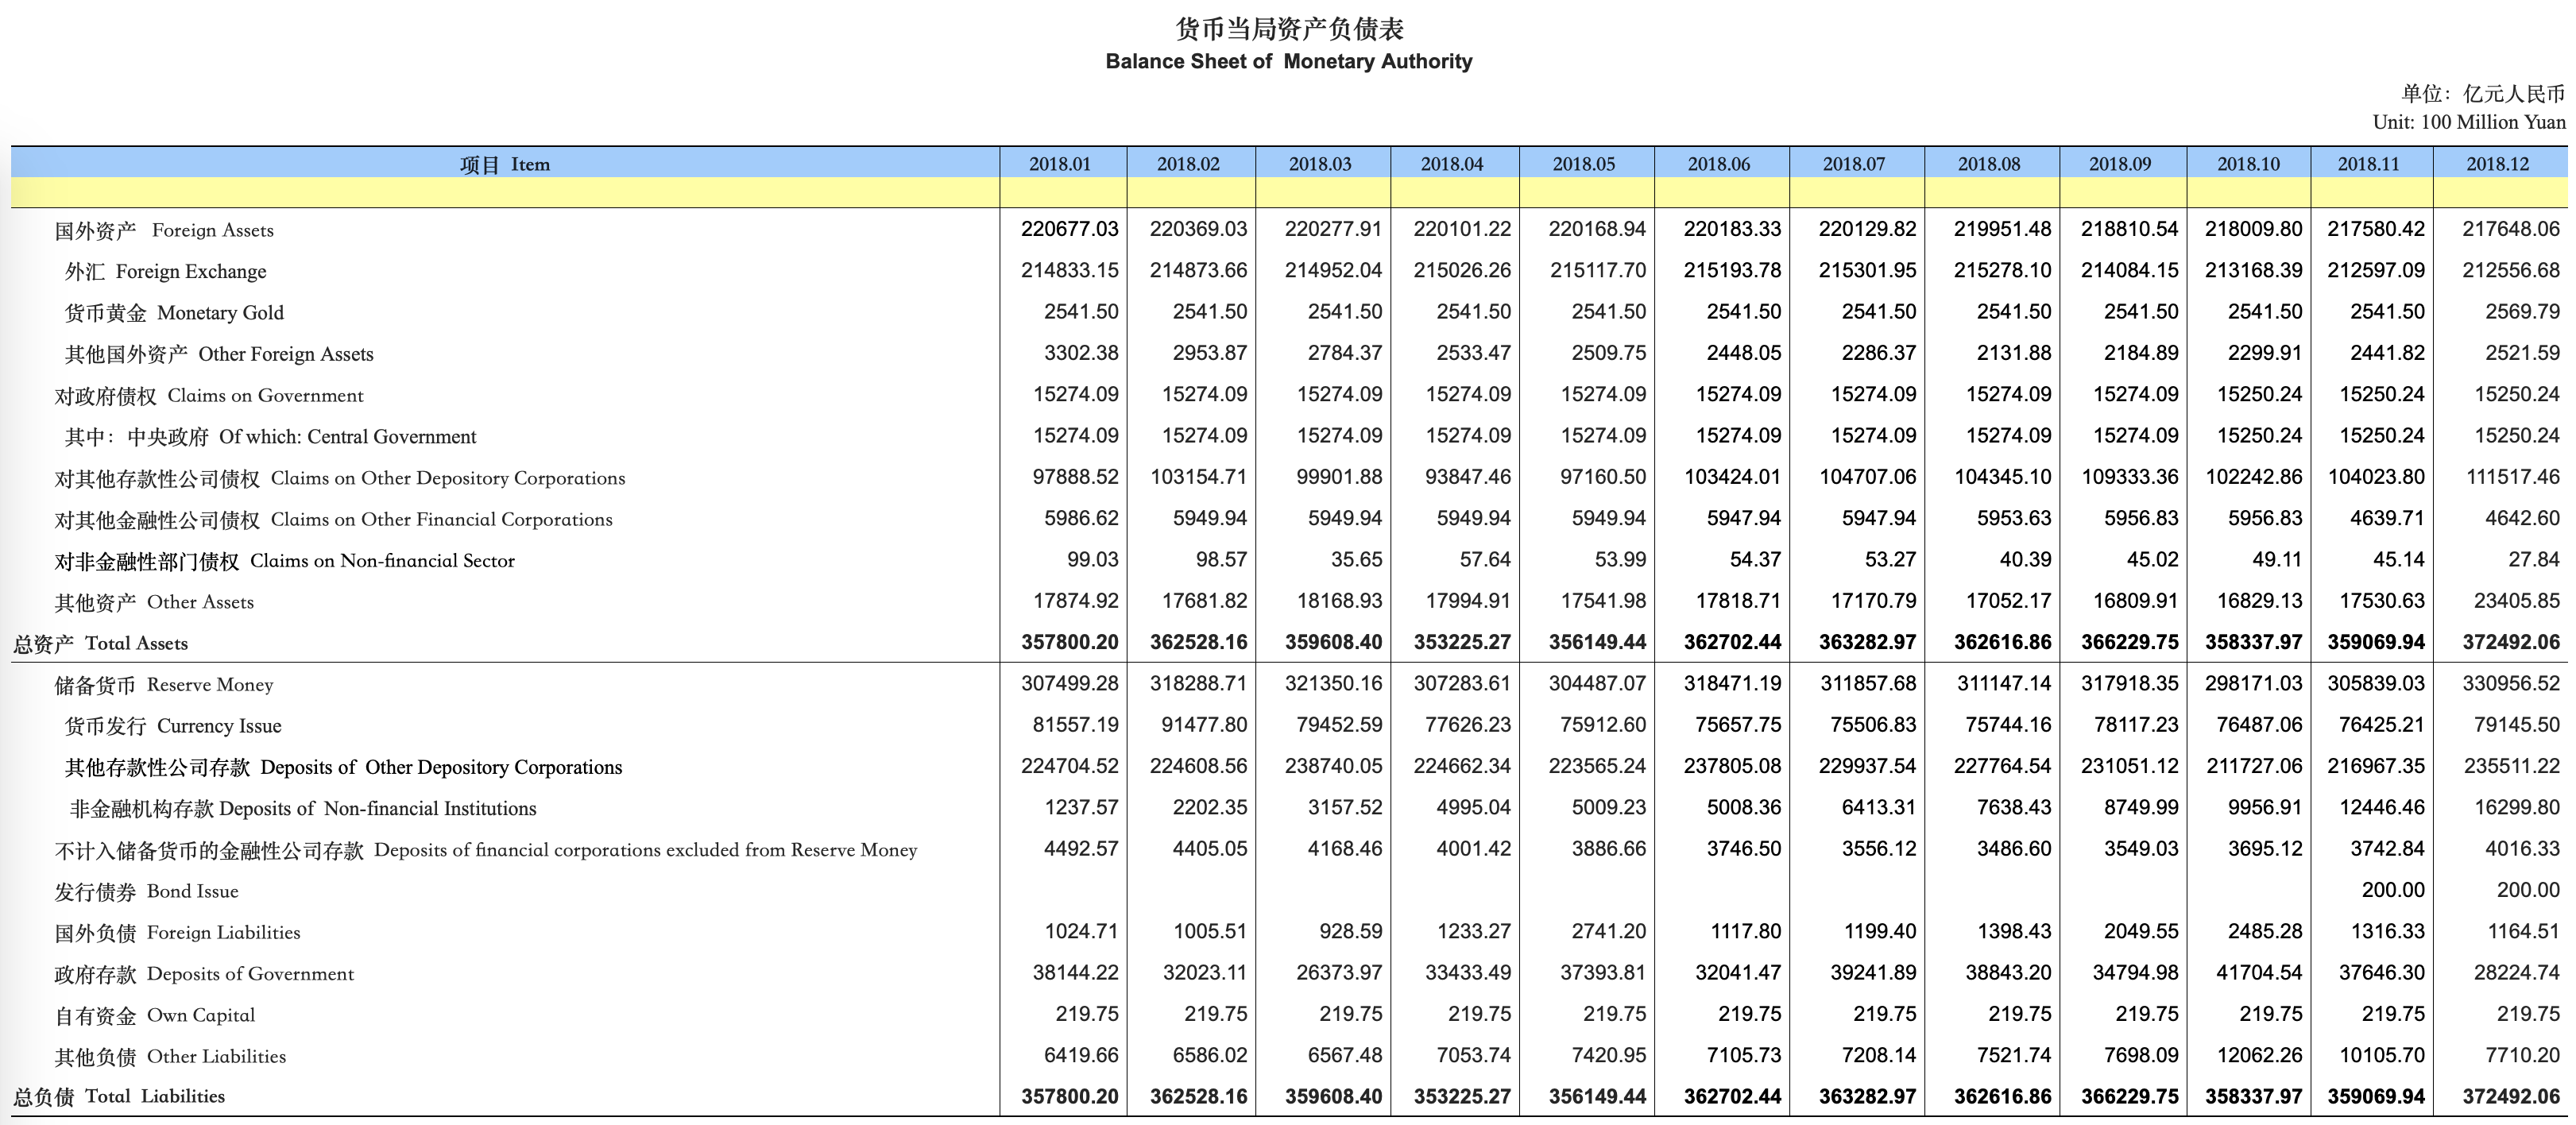Image resolution: width=2576 pixels, height=1125 pixels.
Task: Select Claims on Government row label
Action: click(209, 396)
